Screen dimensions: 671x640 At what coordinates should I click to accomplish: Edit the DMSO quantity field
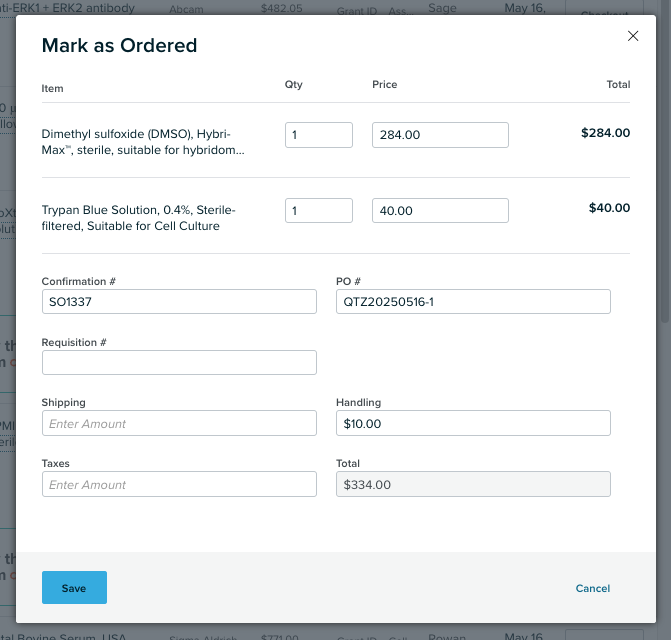point(319,135)
